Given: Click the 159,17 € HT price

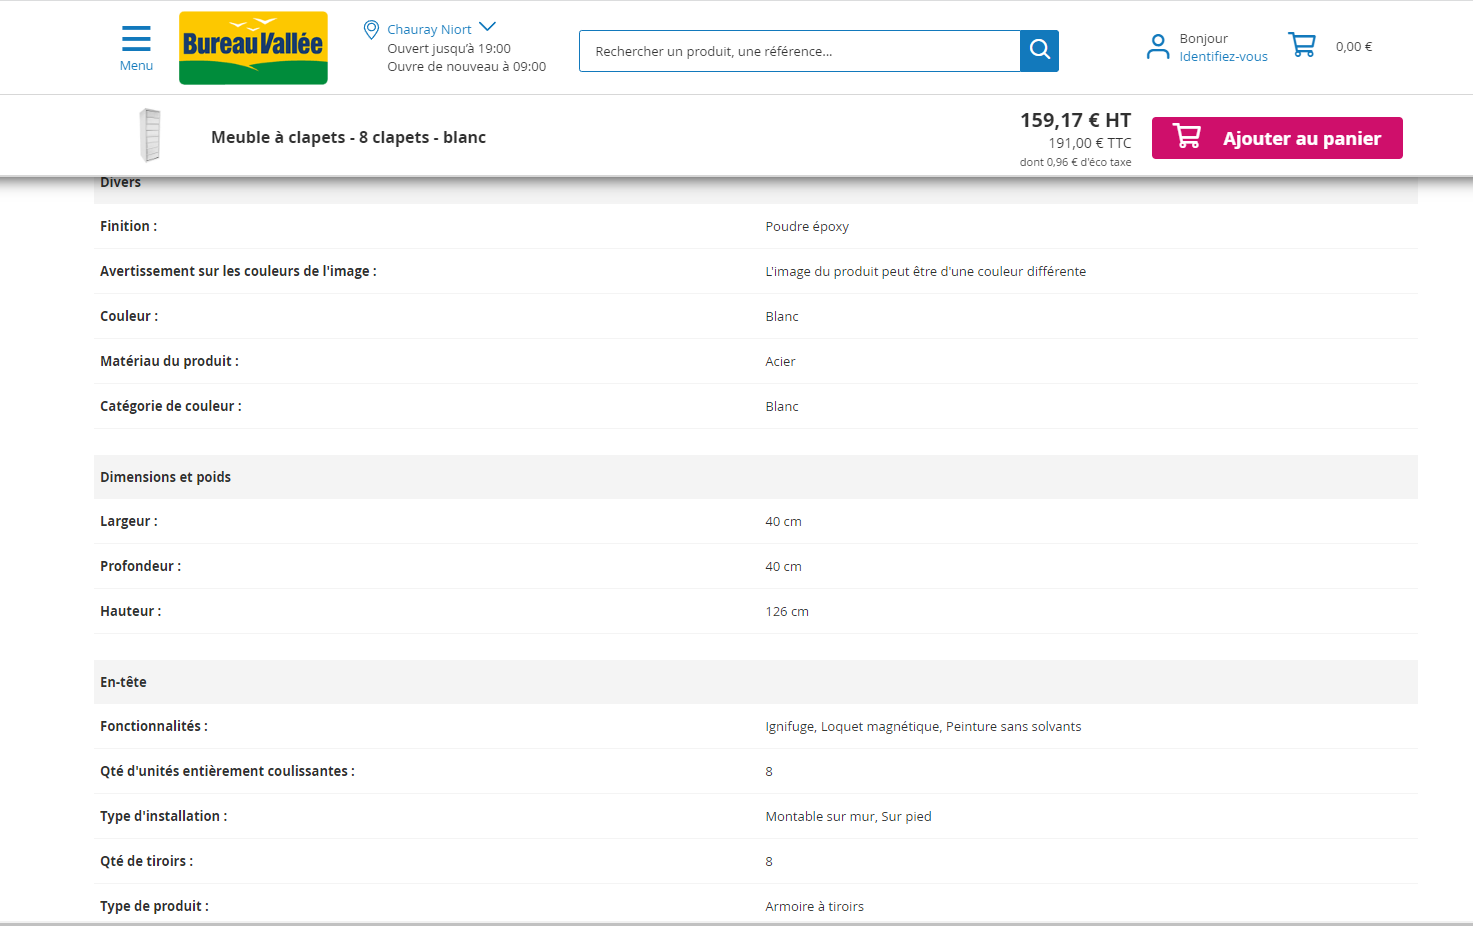Looking at the screenshot, I should (x=1075, y=120).
